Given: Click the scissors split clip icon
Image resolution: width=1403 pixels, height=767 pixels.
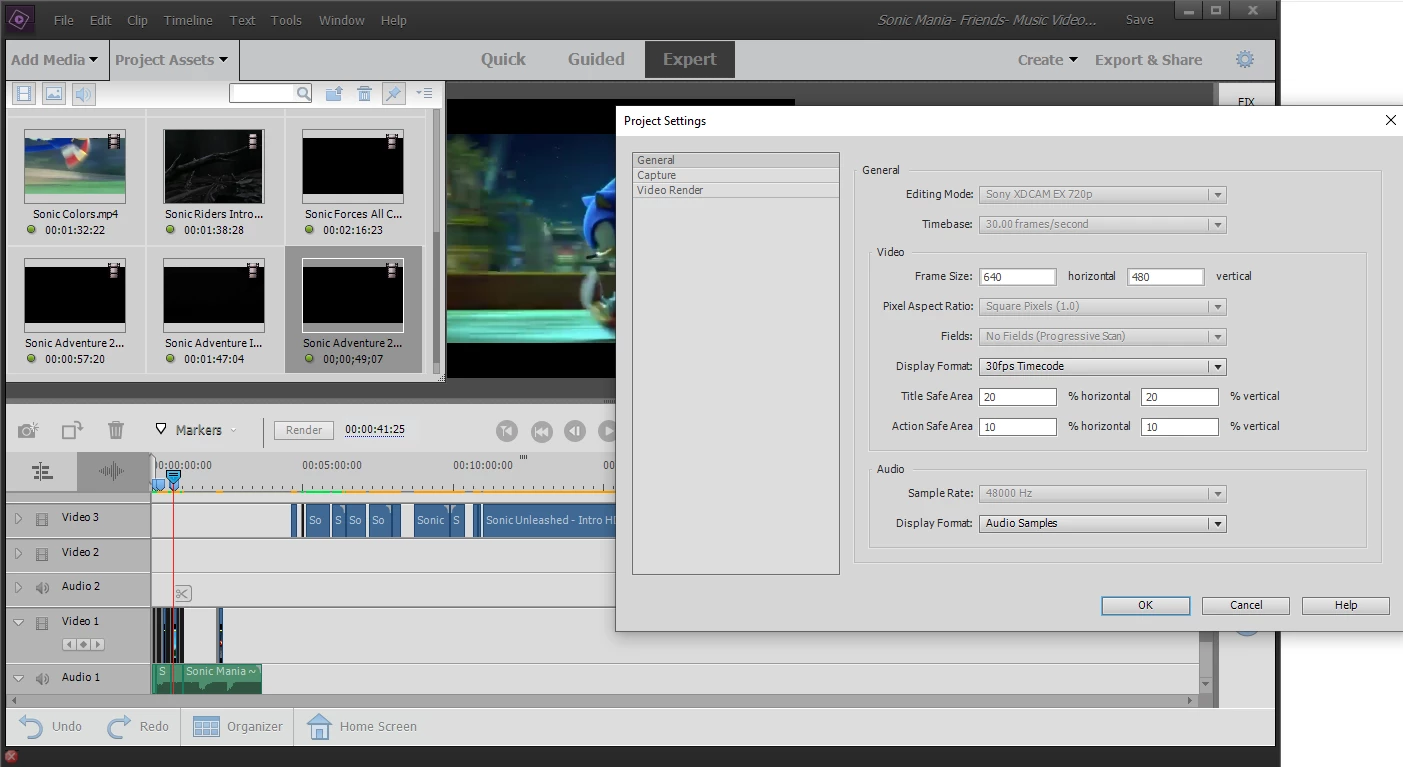Looking at the screenshot, I should tap(182, 594).
